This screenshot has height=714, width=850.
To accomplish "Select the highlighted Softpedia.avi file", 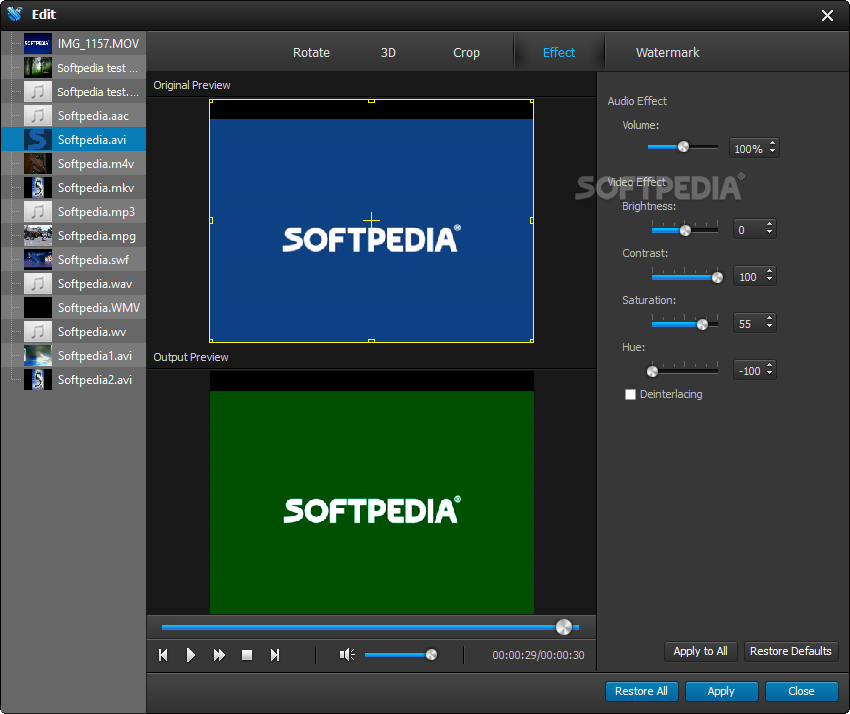I will tap(74, 139).
